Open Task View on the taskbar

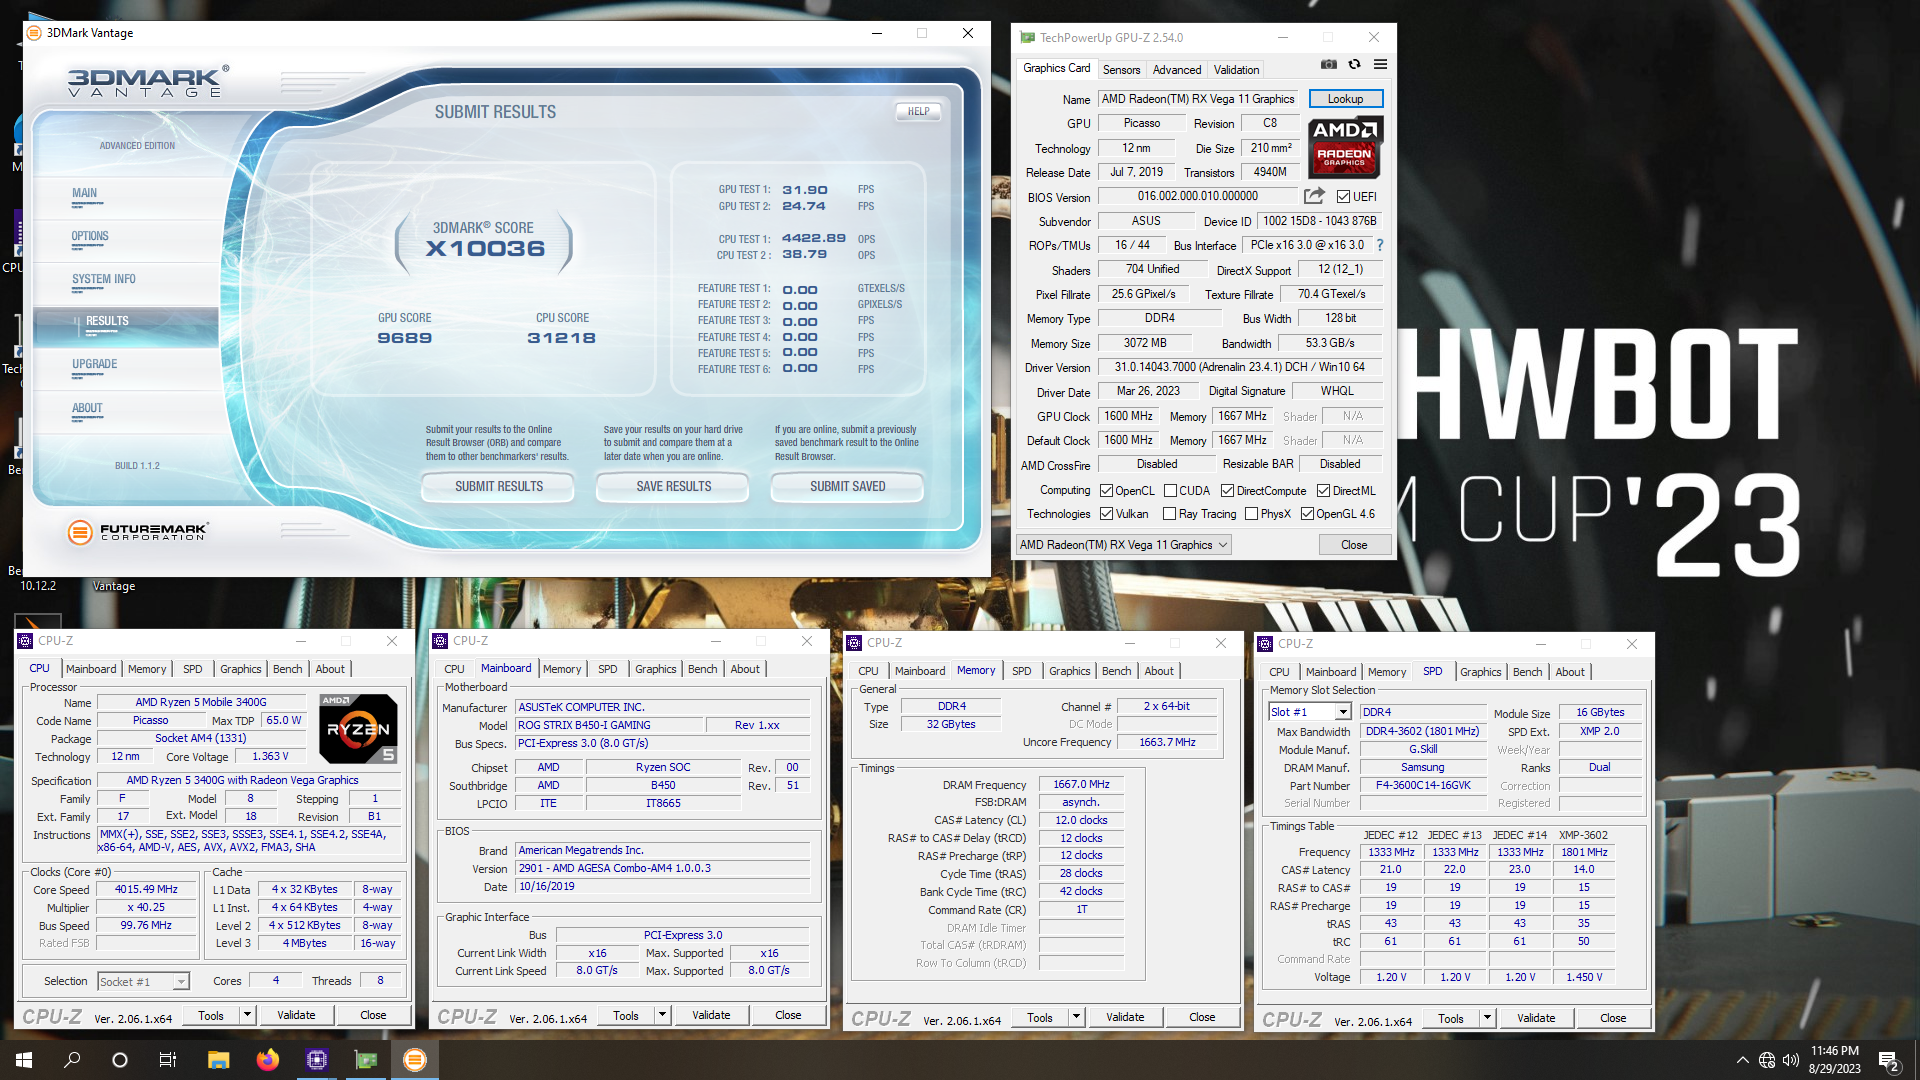[x=168, y=1060]
